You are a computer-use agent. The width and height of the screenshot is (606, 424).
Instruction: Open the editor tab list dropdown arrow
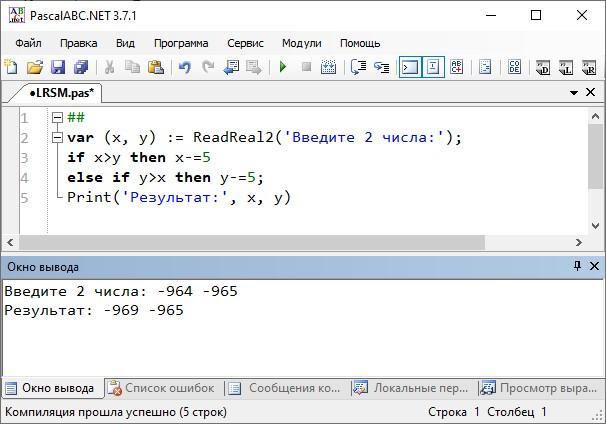tap(574, 93)
